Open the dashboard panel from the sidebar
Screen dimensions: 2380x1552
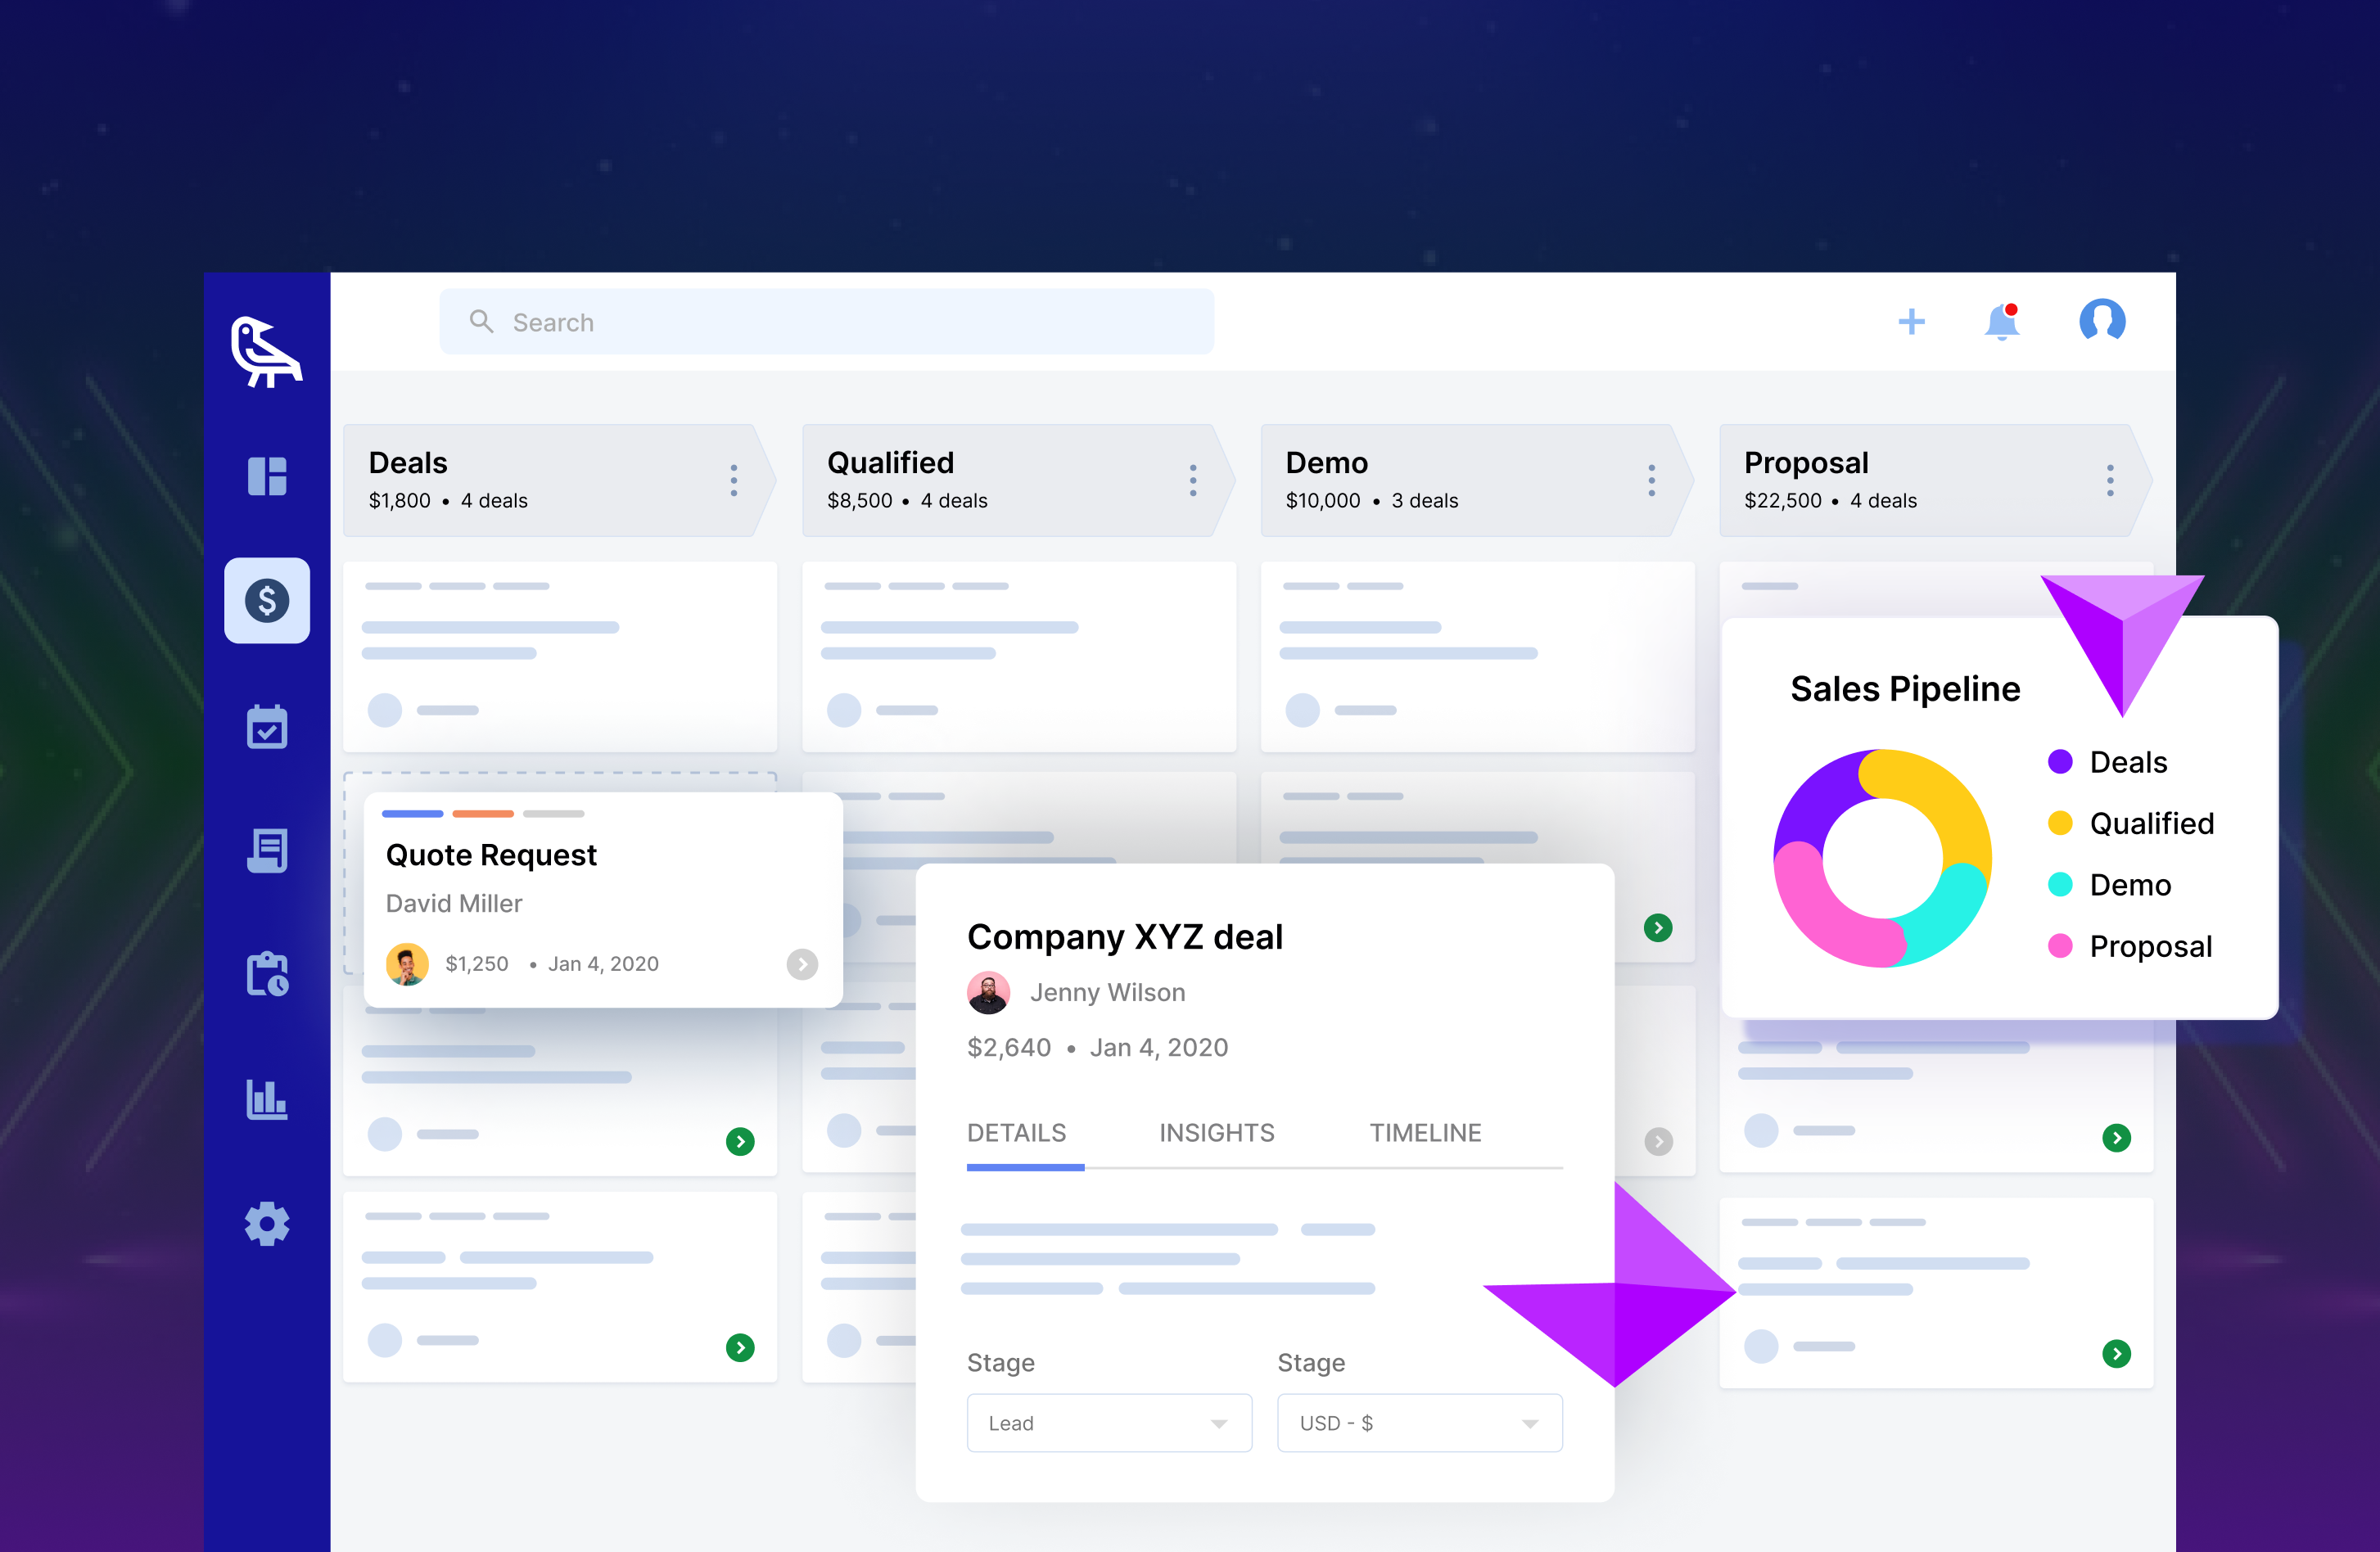pyautogui.click(x=266, y=477)
